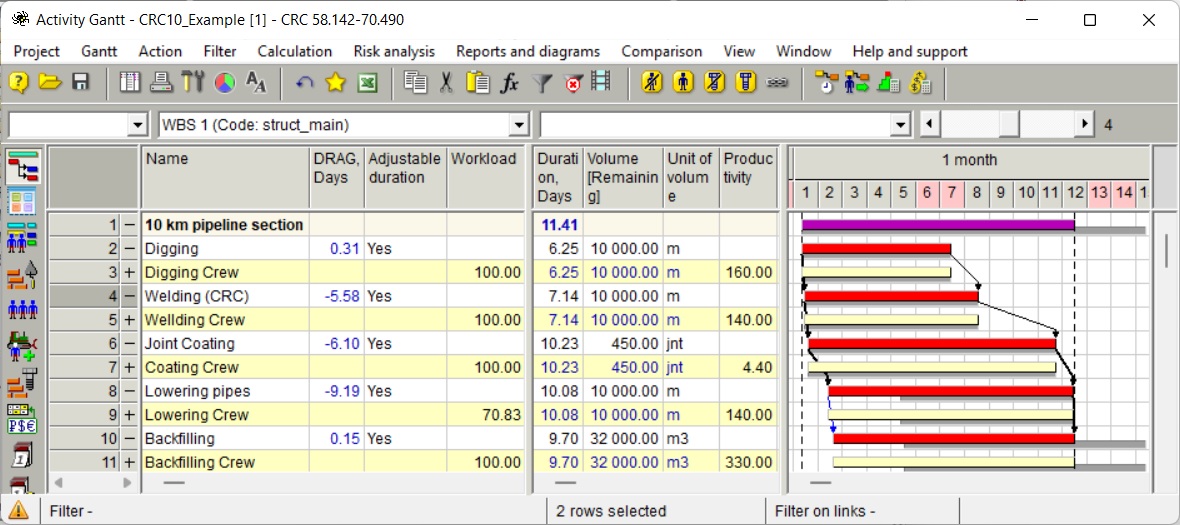Screen dimensions: 1180x525
Task: Click the DRAG, Days column header
Action: pos(337,178)
